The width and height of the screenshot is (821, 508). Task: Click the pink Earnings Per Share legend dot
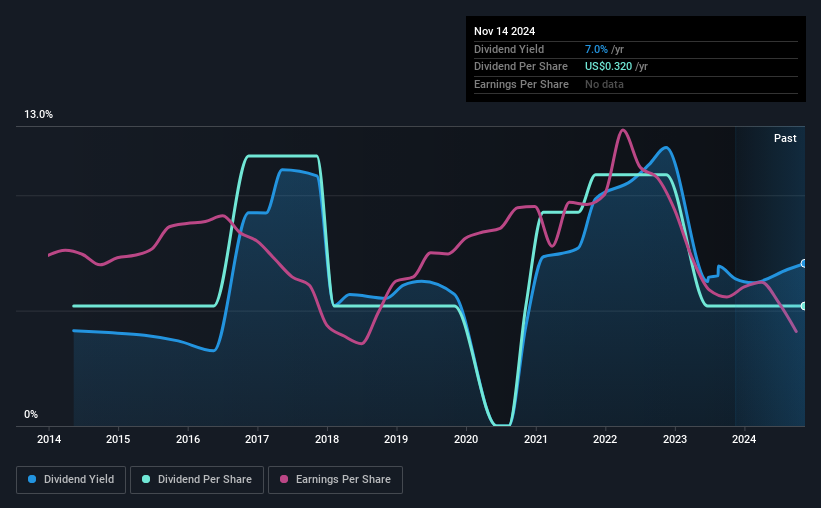tap(284, 479)
